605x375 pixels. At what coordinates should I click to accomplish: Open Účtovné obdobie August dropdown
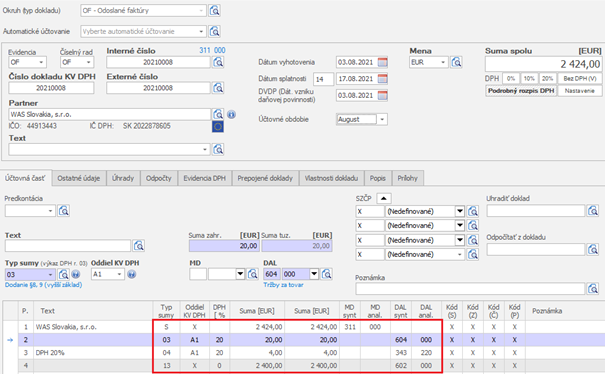382,120
